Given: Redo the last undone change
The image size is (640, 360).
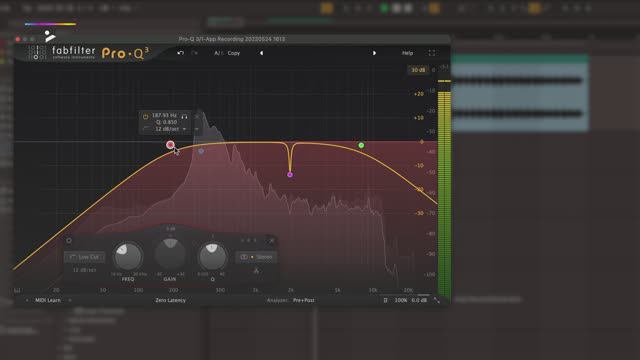Looking at the screenshot, I should pyautogui.click(x=195, y=53).
